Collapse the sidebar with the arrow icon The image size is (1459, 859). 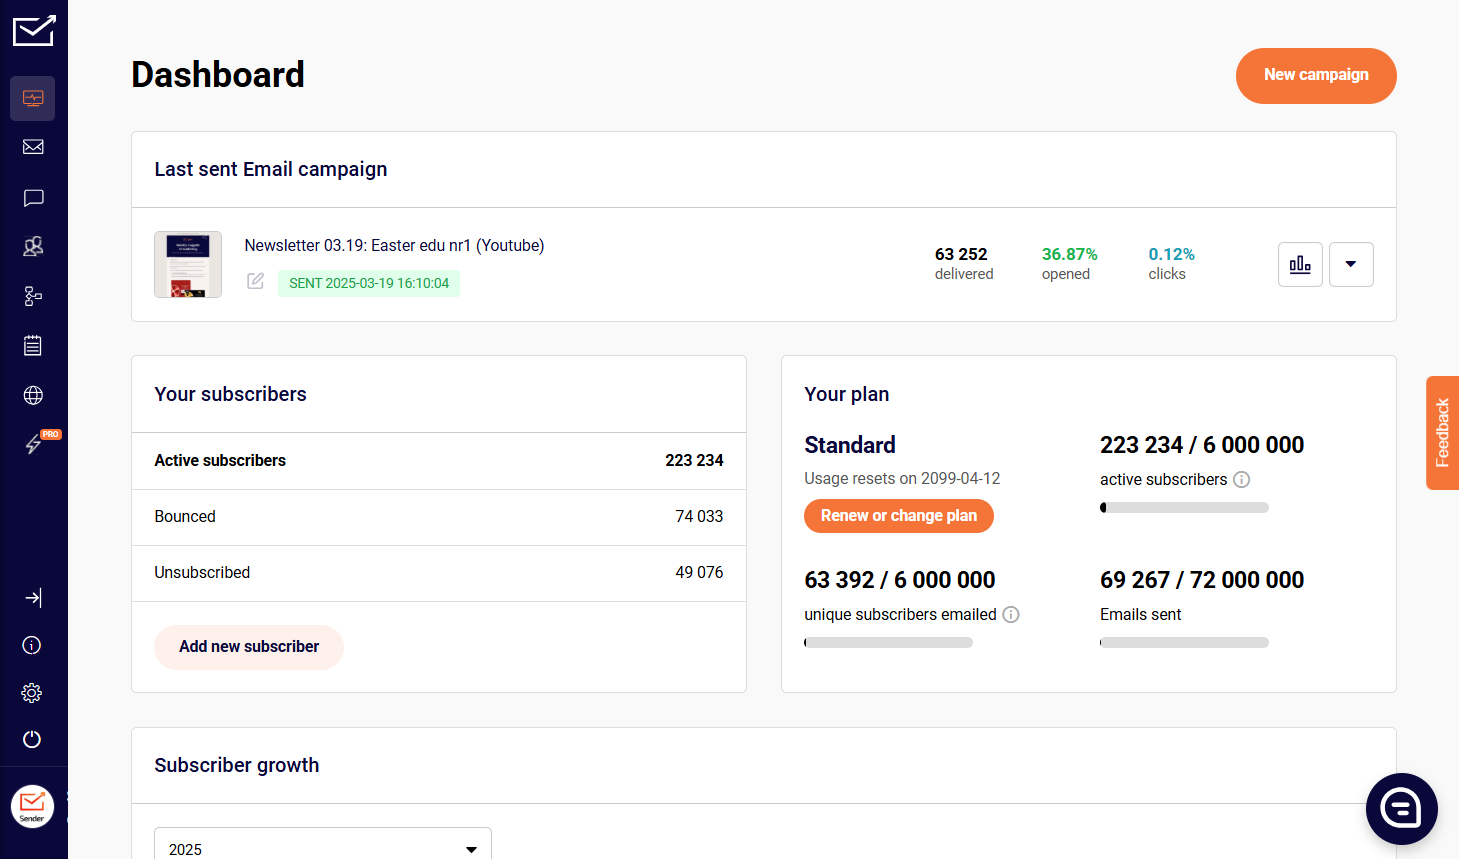33,597
